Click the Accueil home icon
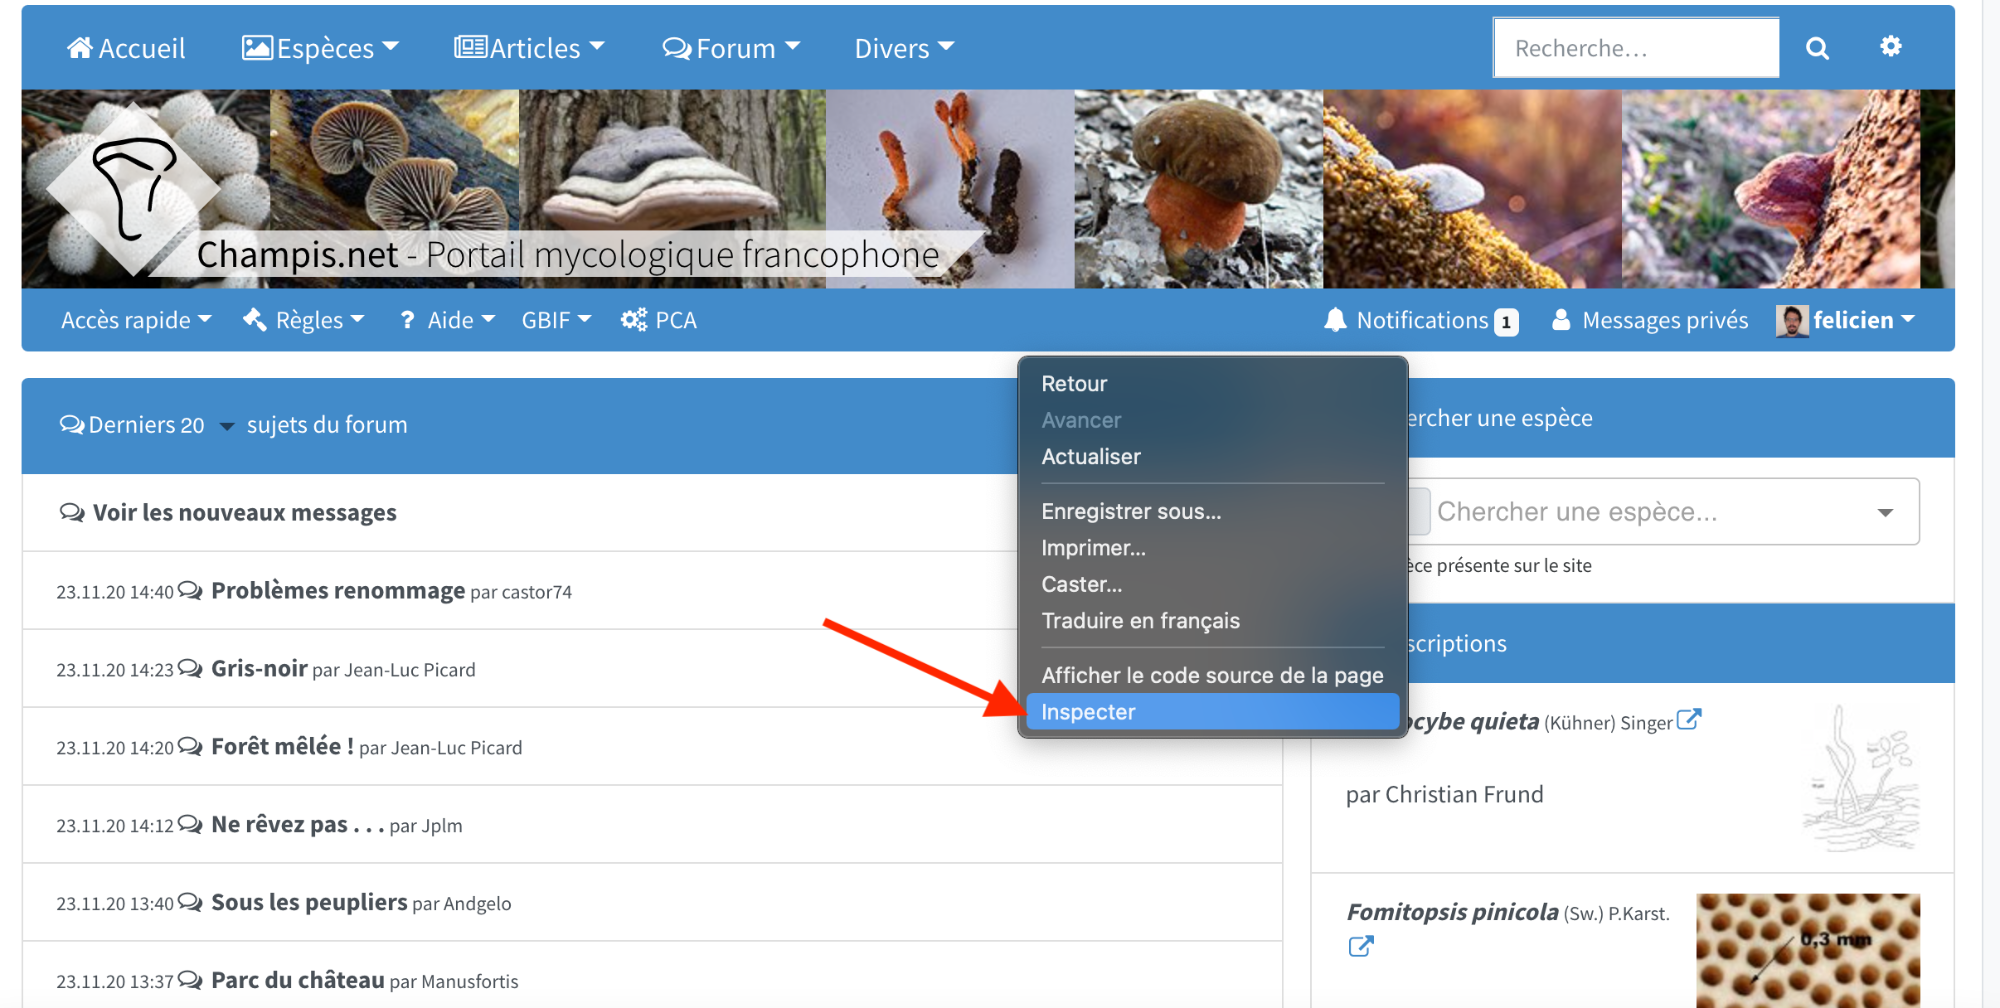 80,48
